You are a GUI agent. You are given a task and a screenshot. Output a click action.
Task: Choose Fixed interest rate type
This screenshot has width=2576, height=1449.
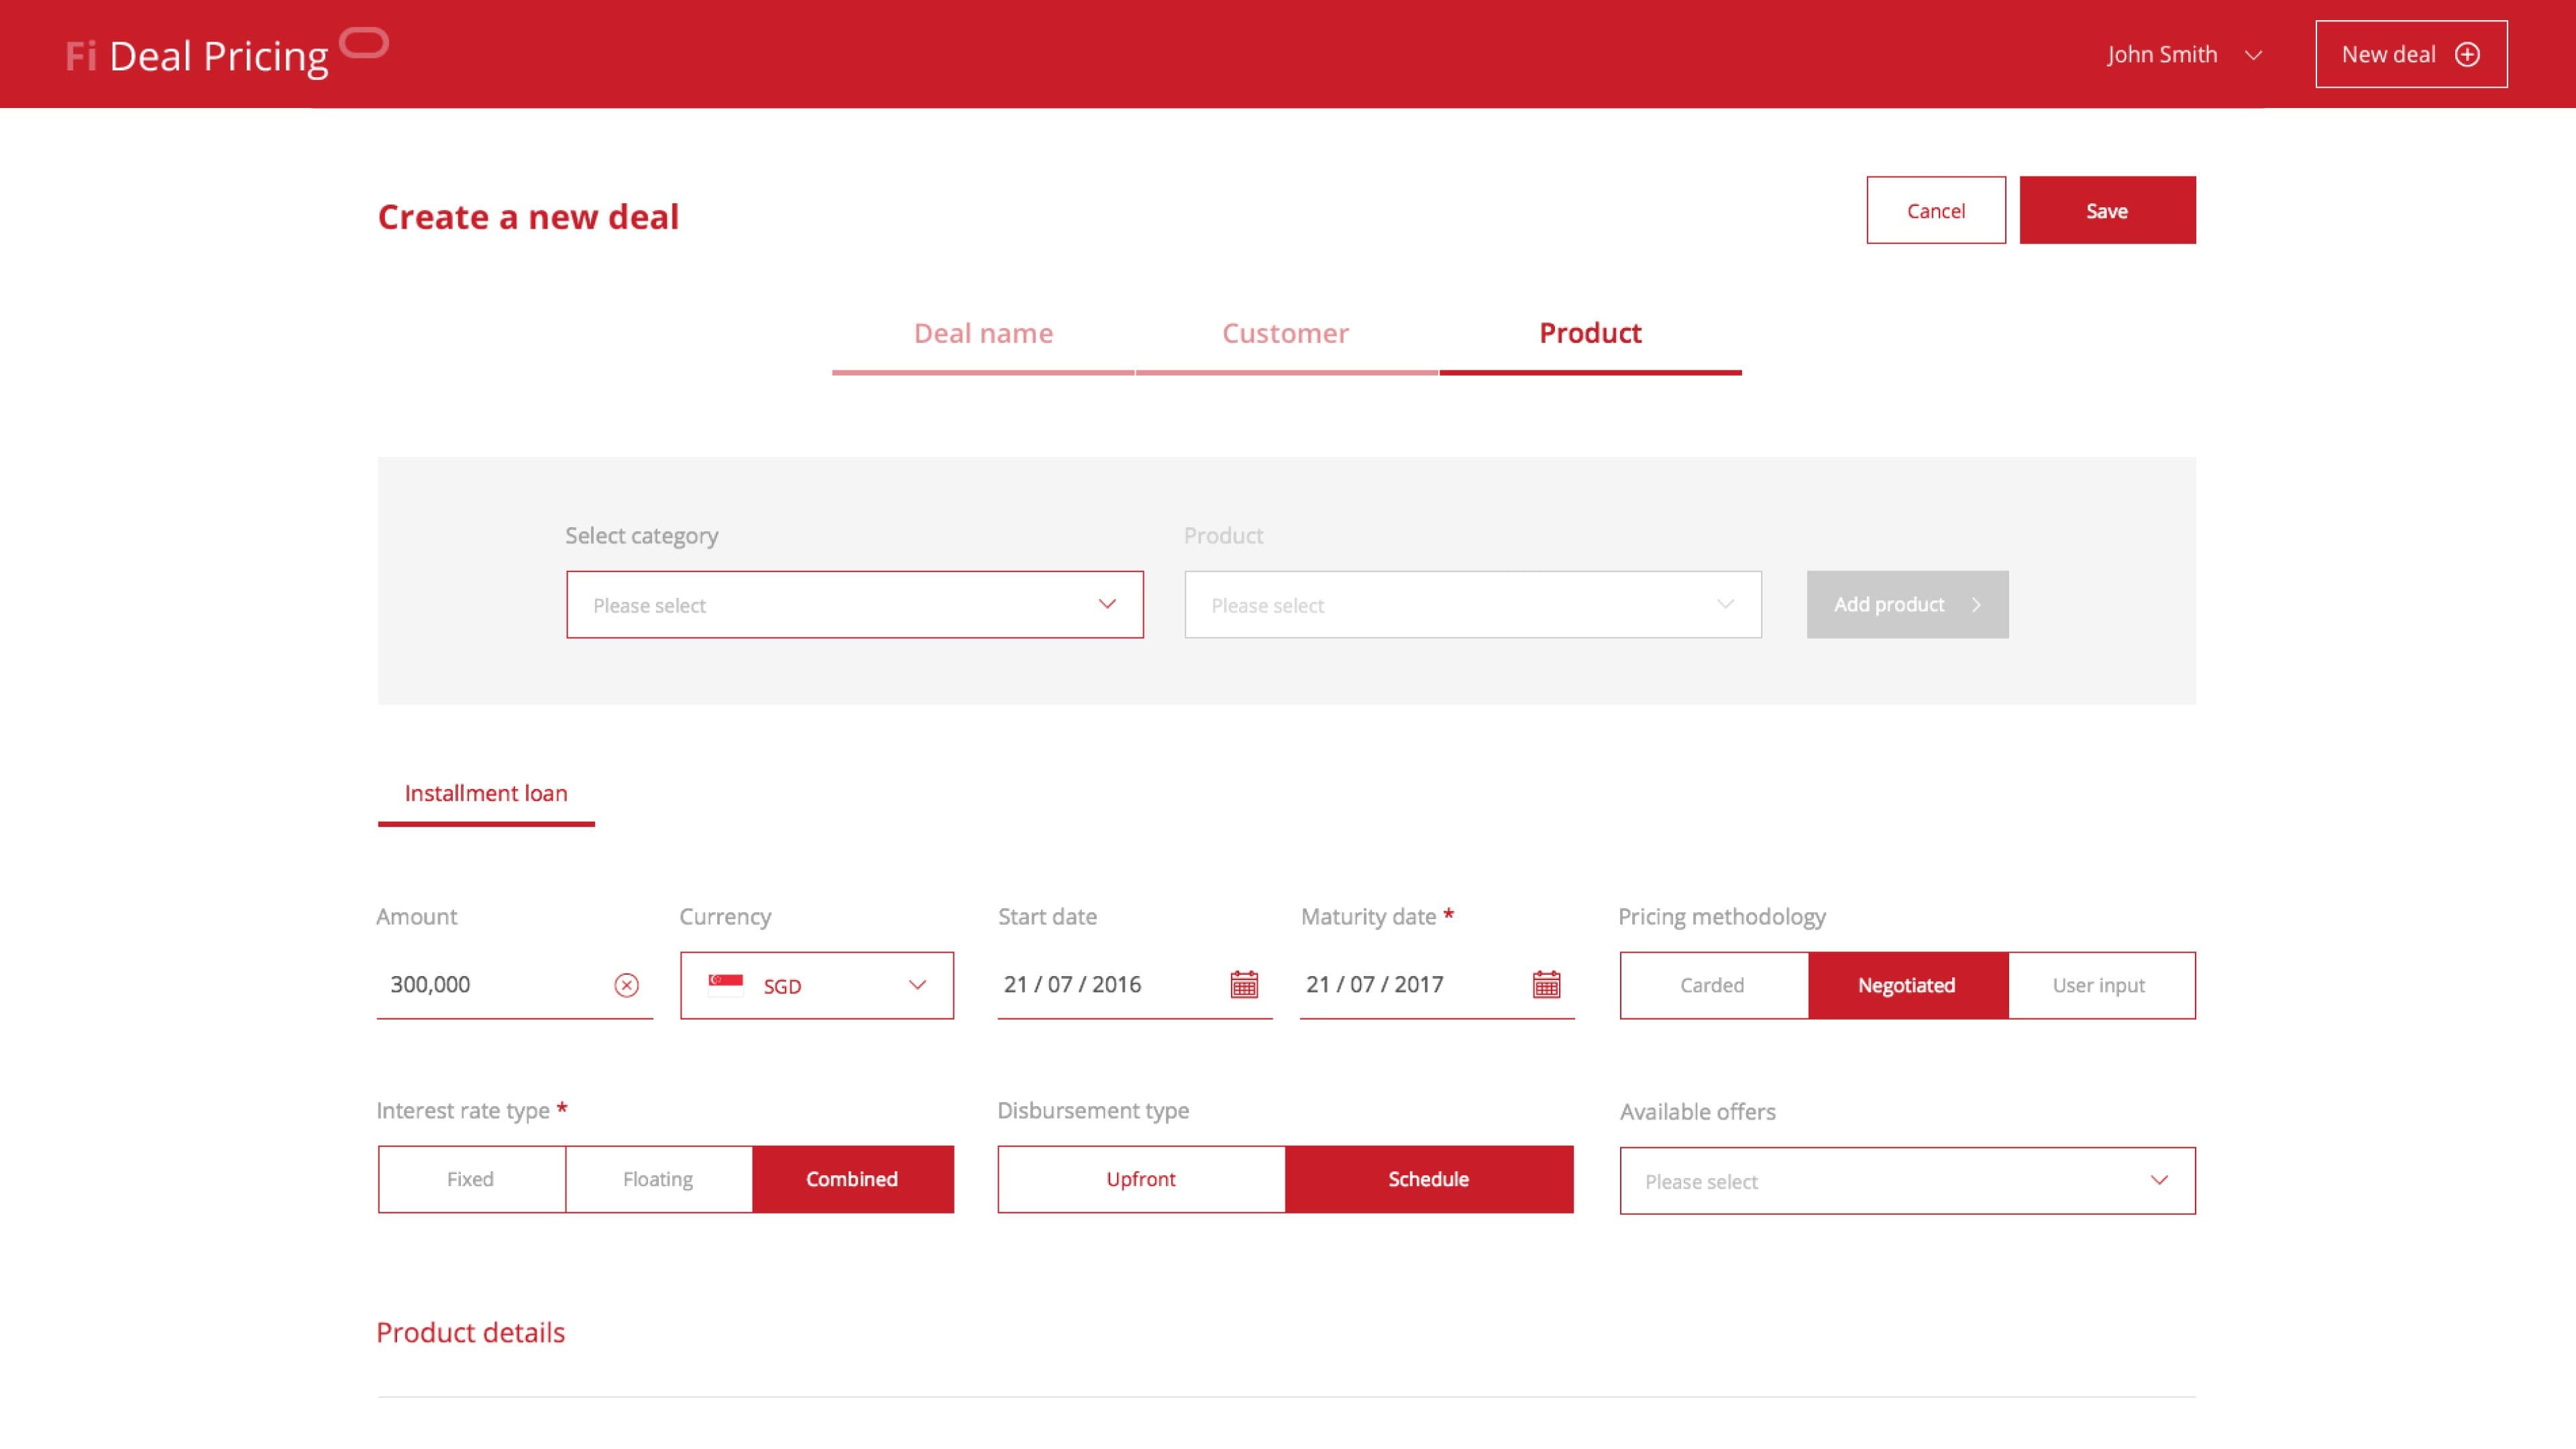click(471, 1179)
